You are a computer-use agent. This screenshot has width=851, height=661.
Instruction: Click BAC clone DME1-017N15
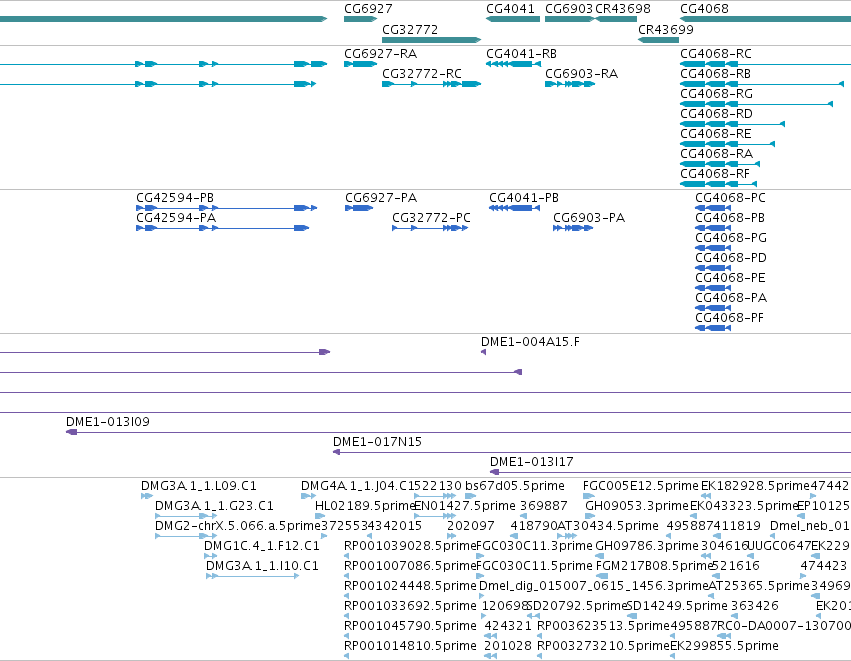click(x=377, y=442)
